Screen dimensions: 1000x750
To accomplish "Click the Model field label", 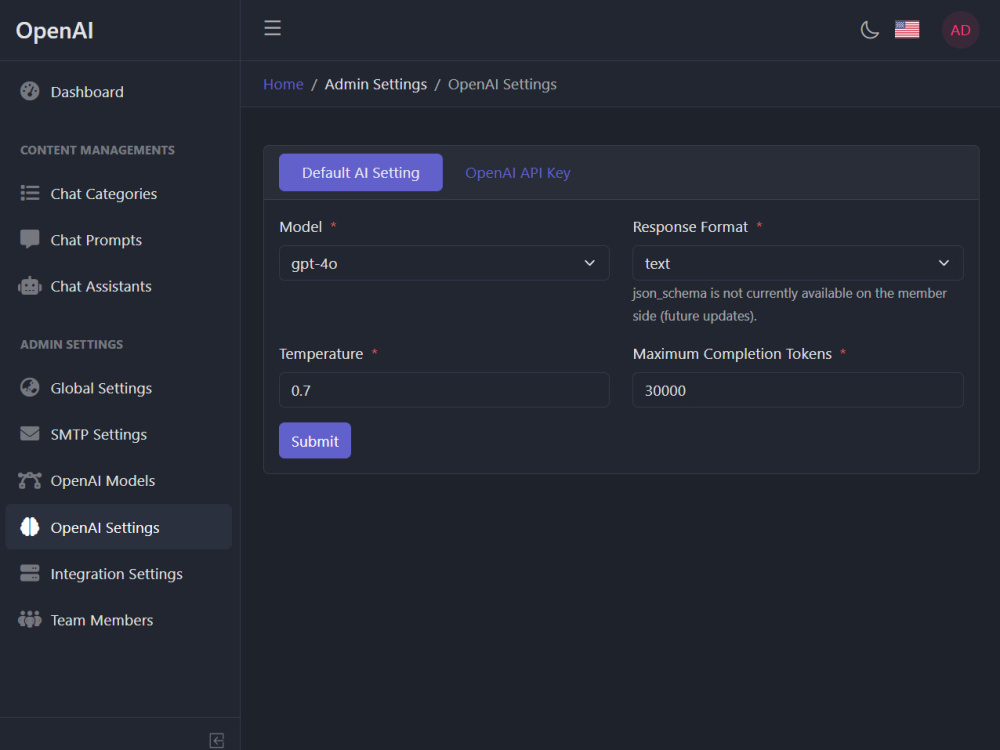I will 300,227.
